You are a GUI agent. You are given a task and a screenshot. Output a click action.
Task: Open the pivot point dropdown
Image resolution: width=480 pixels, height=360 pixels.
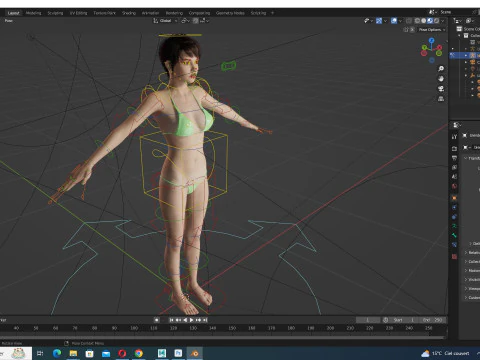click(x=185, y=21)
